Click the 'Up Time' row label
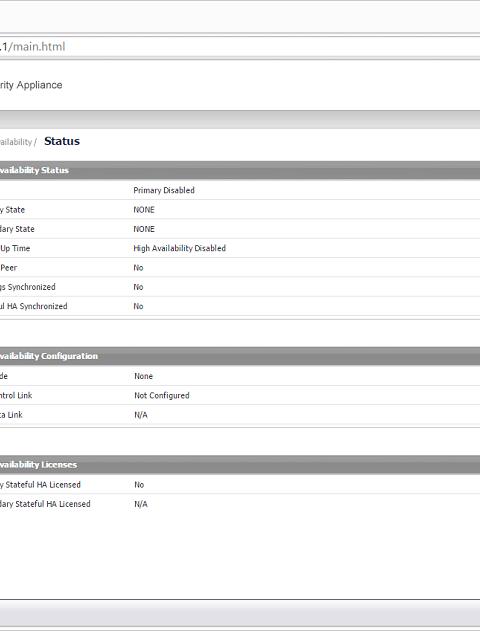Image resolution: width=480 pixels, height=631 pixels. coord(15,248)
